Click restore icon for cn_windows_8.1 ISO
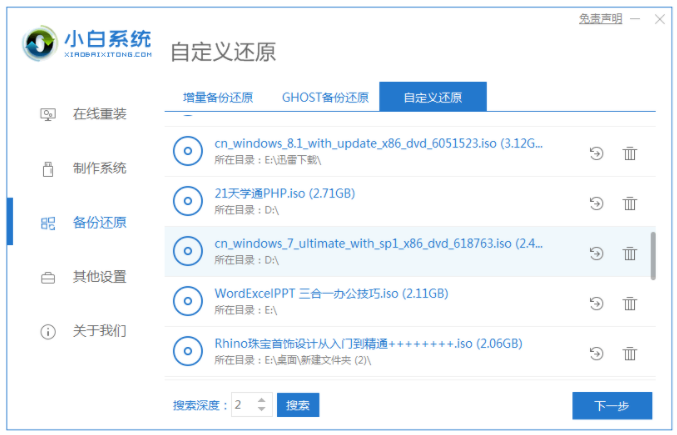 pyautogui.click(x=597, y=153)
